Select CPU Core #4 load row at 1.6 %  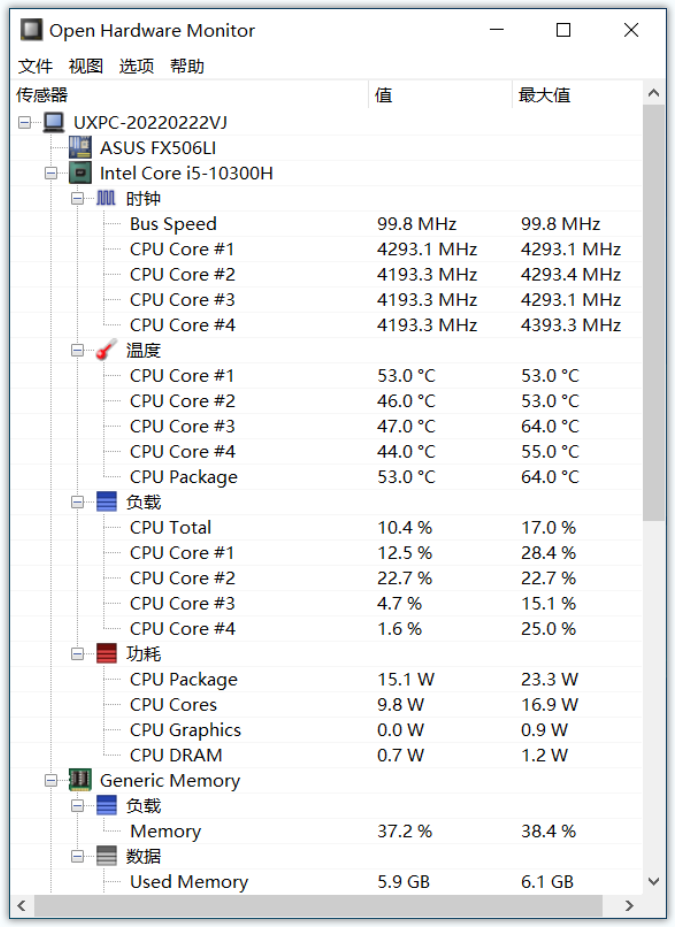point(326,628)
